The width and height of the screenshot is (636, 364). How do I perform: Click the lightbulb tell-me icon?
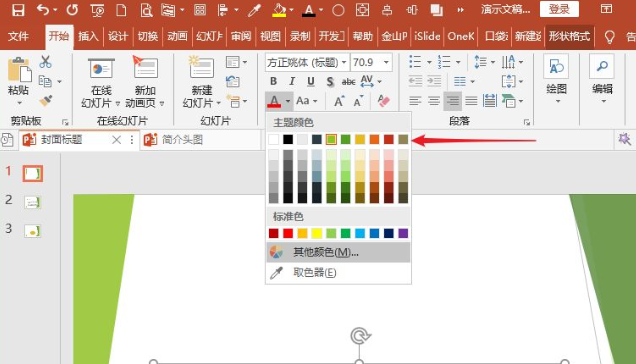click(x=609, y=37)
